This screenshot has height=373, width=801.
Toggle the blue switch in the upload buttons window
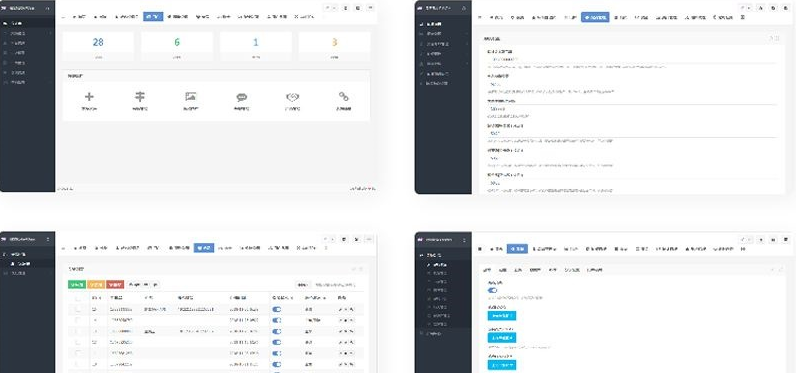click(x=492, y=290)
